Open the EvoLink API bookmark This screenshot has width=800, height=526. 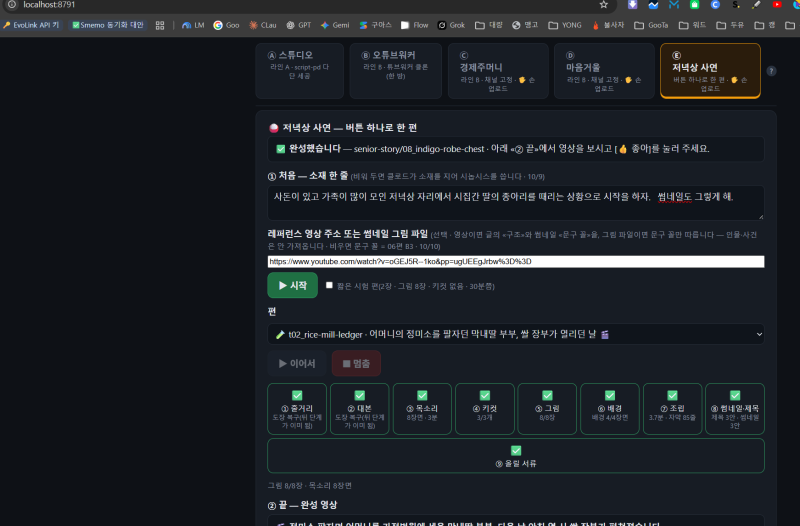[x=31, y=25]
